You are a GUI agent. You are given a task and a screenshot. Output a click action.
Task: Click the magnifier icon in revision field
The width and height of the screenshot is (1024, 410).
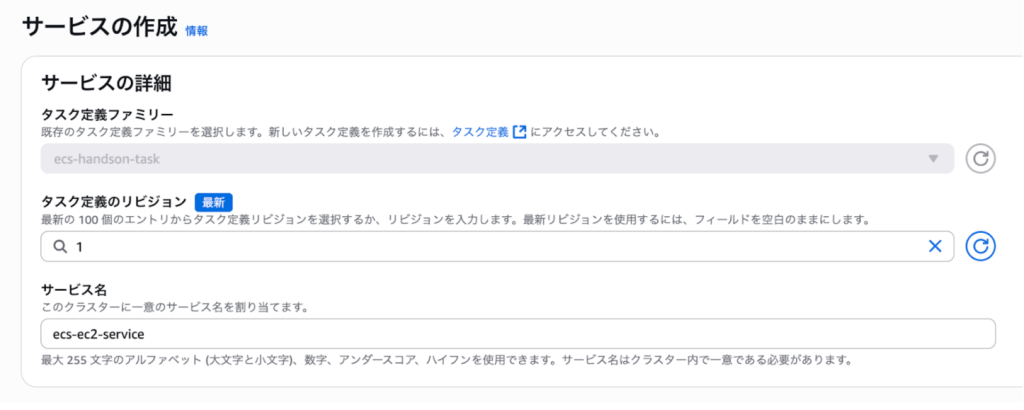point(59,246)
